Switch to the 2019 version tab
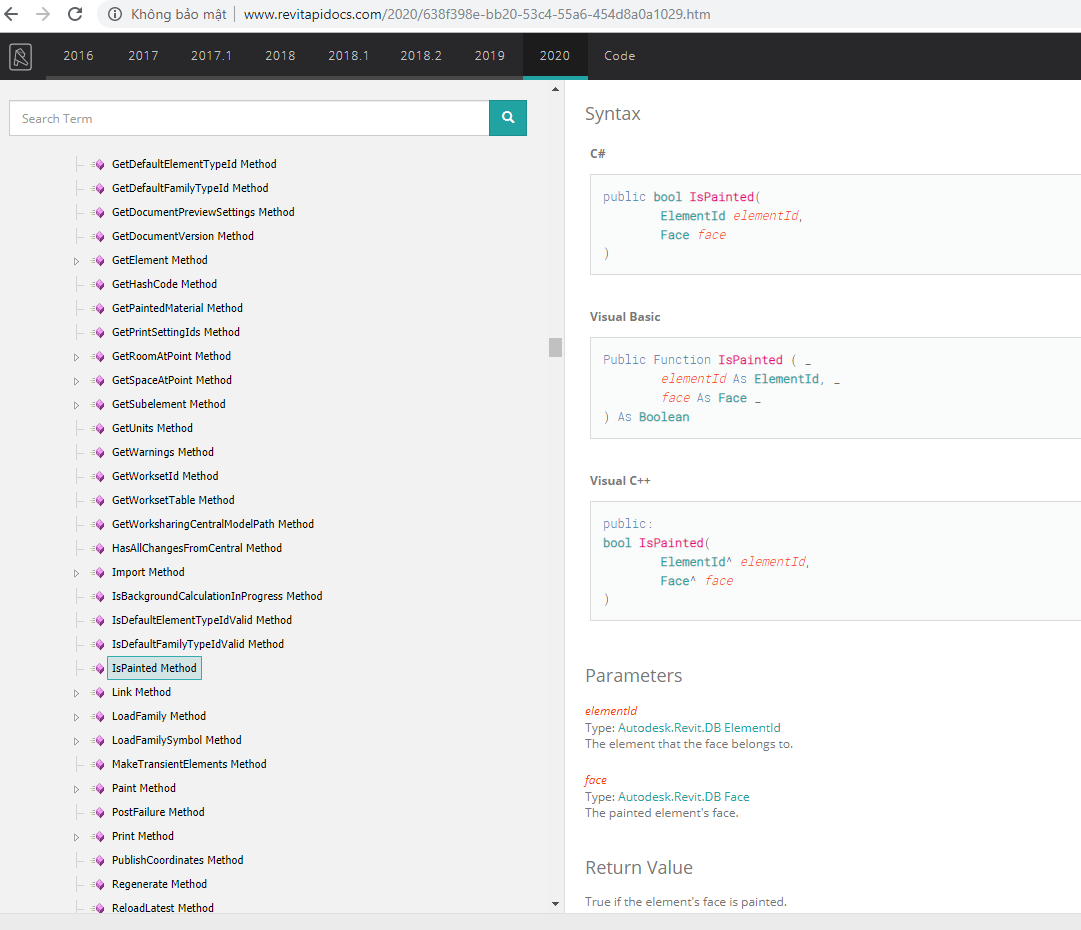 click(489, 56)
